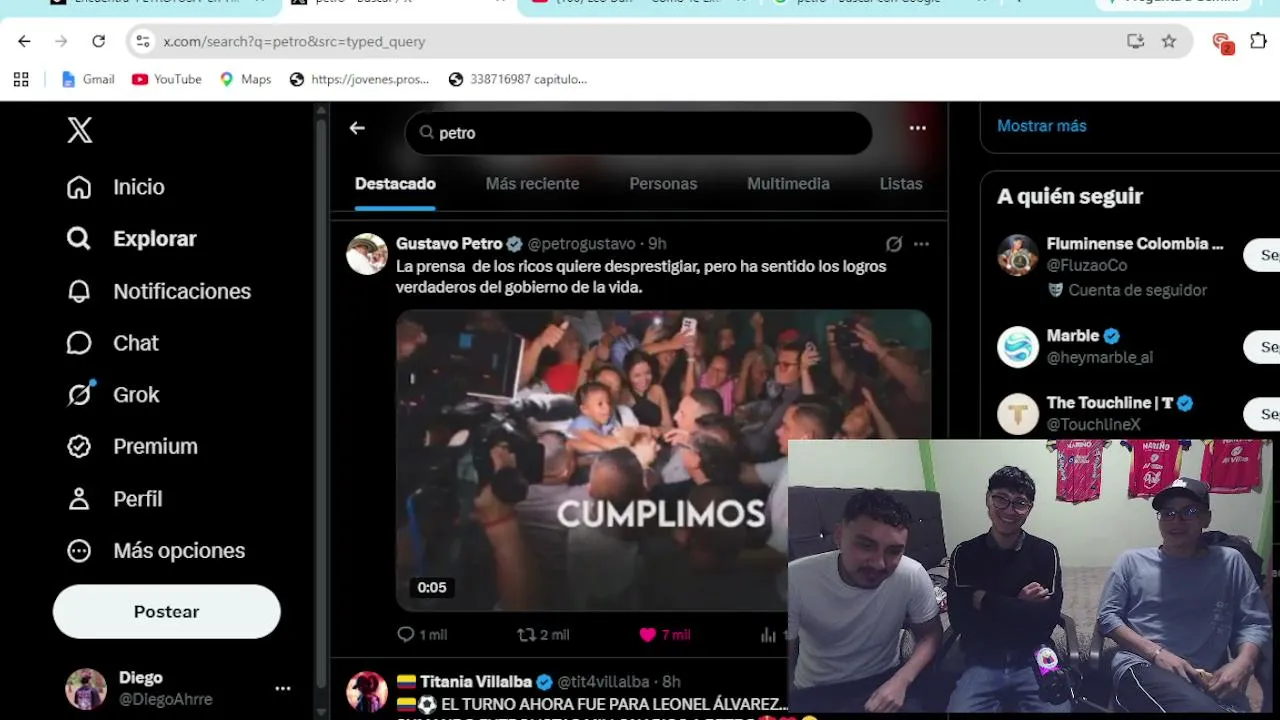The height and width of the screenshot is (720, 1280).
Task: Open the Maps bookmark
Action: tap(245, 79)
